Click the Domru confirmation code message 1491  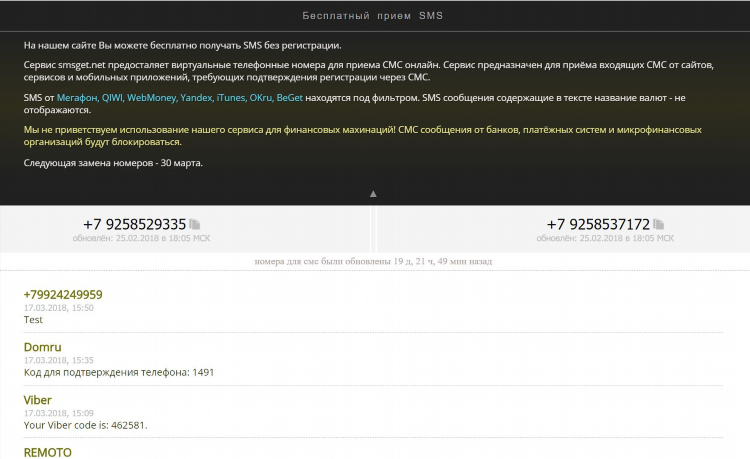[x=119, y=372]
